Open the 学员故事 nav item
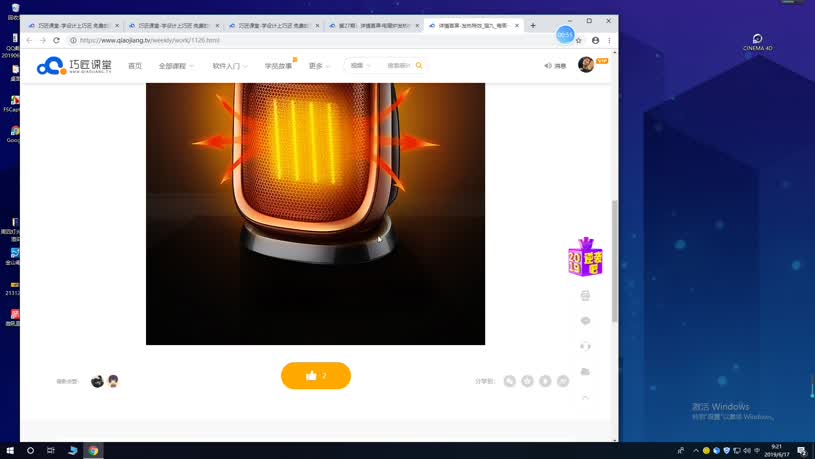Screen dimensions: 815x459 tap(278, 66)
